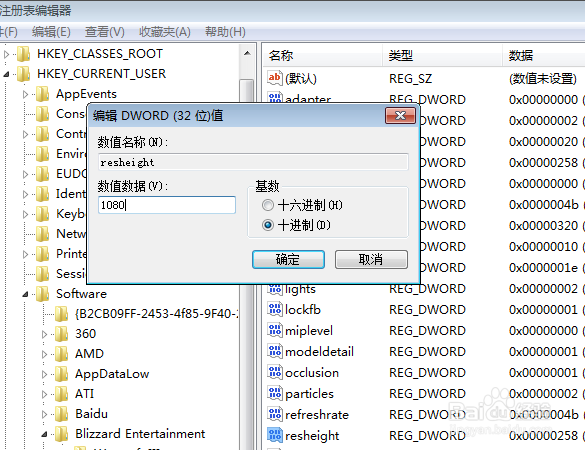Expand the AppEvents tree node
The height and width of the screenshot is (450, 585).
coord(25,94)
